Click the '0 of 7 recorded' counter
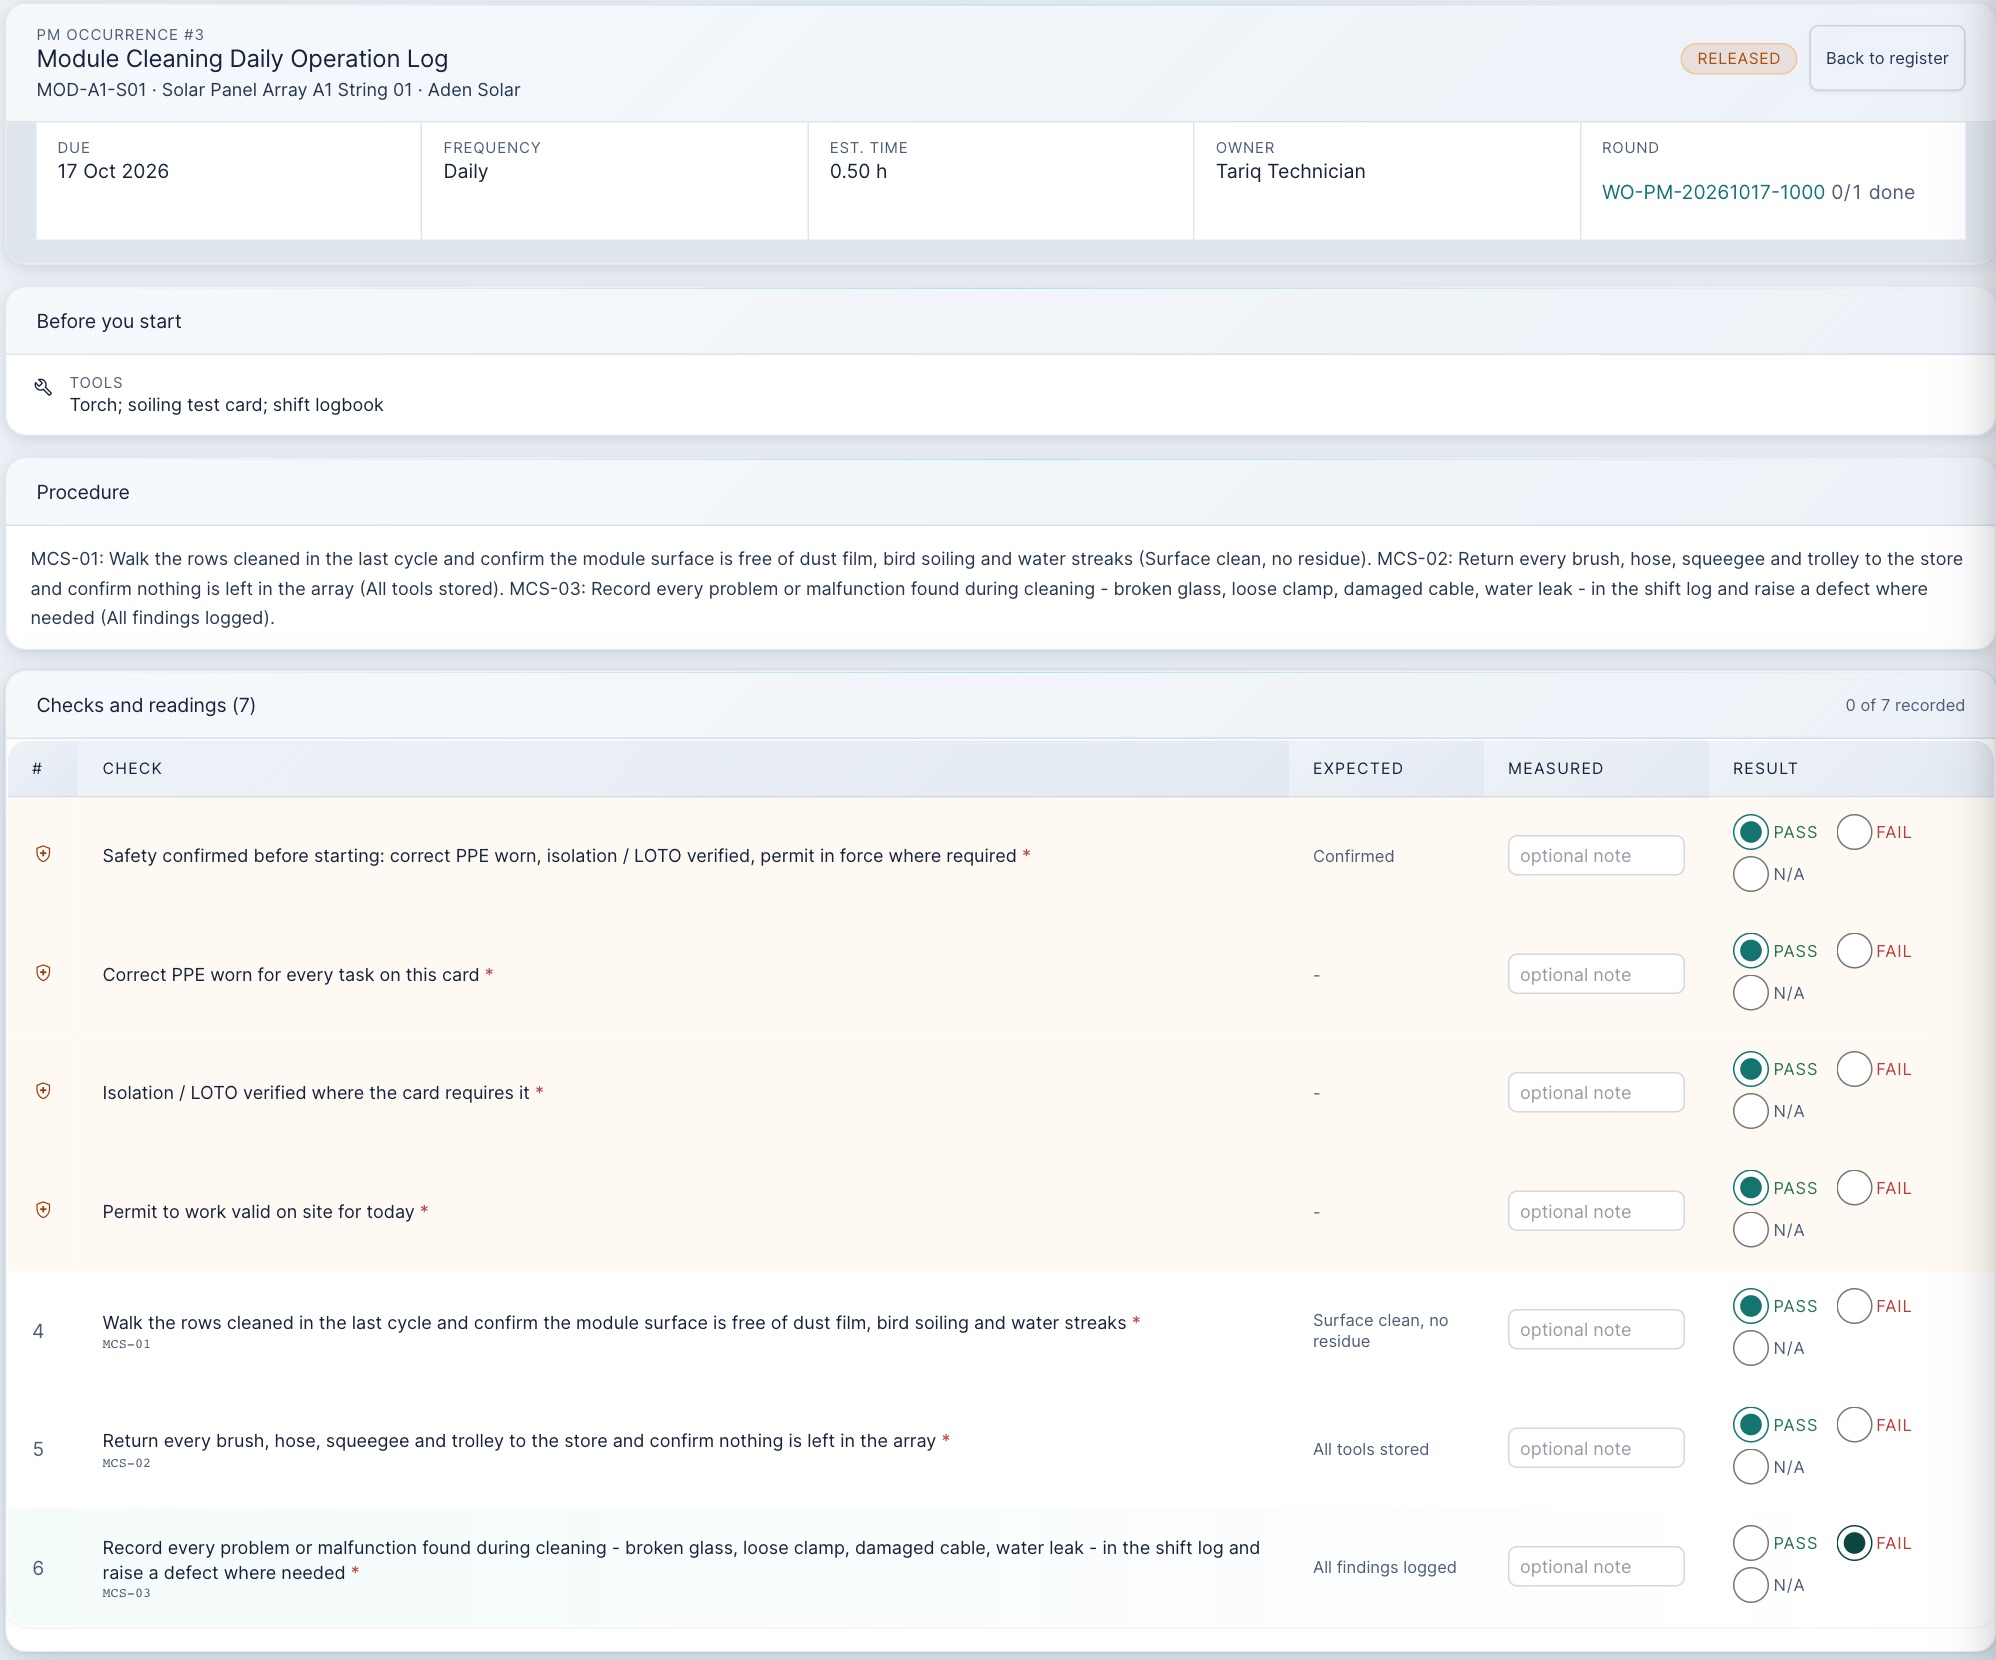This screenshot has width=1996, height=1660. [1904, 705]
